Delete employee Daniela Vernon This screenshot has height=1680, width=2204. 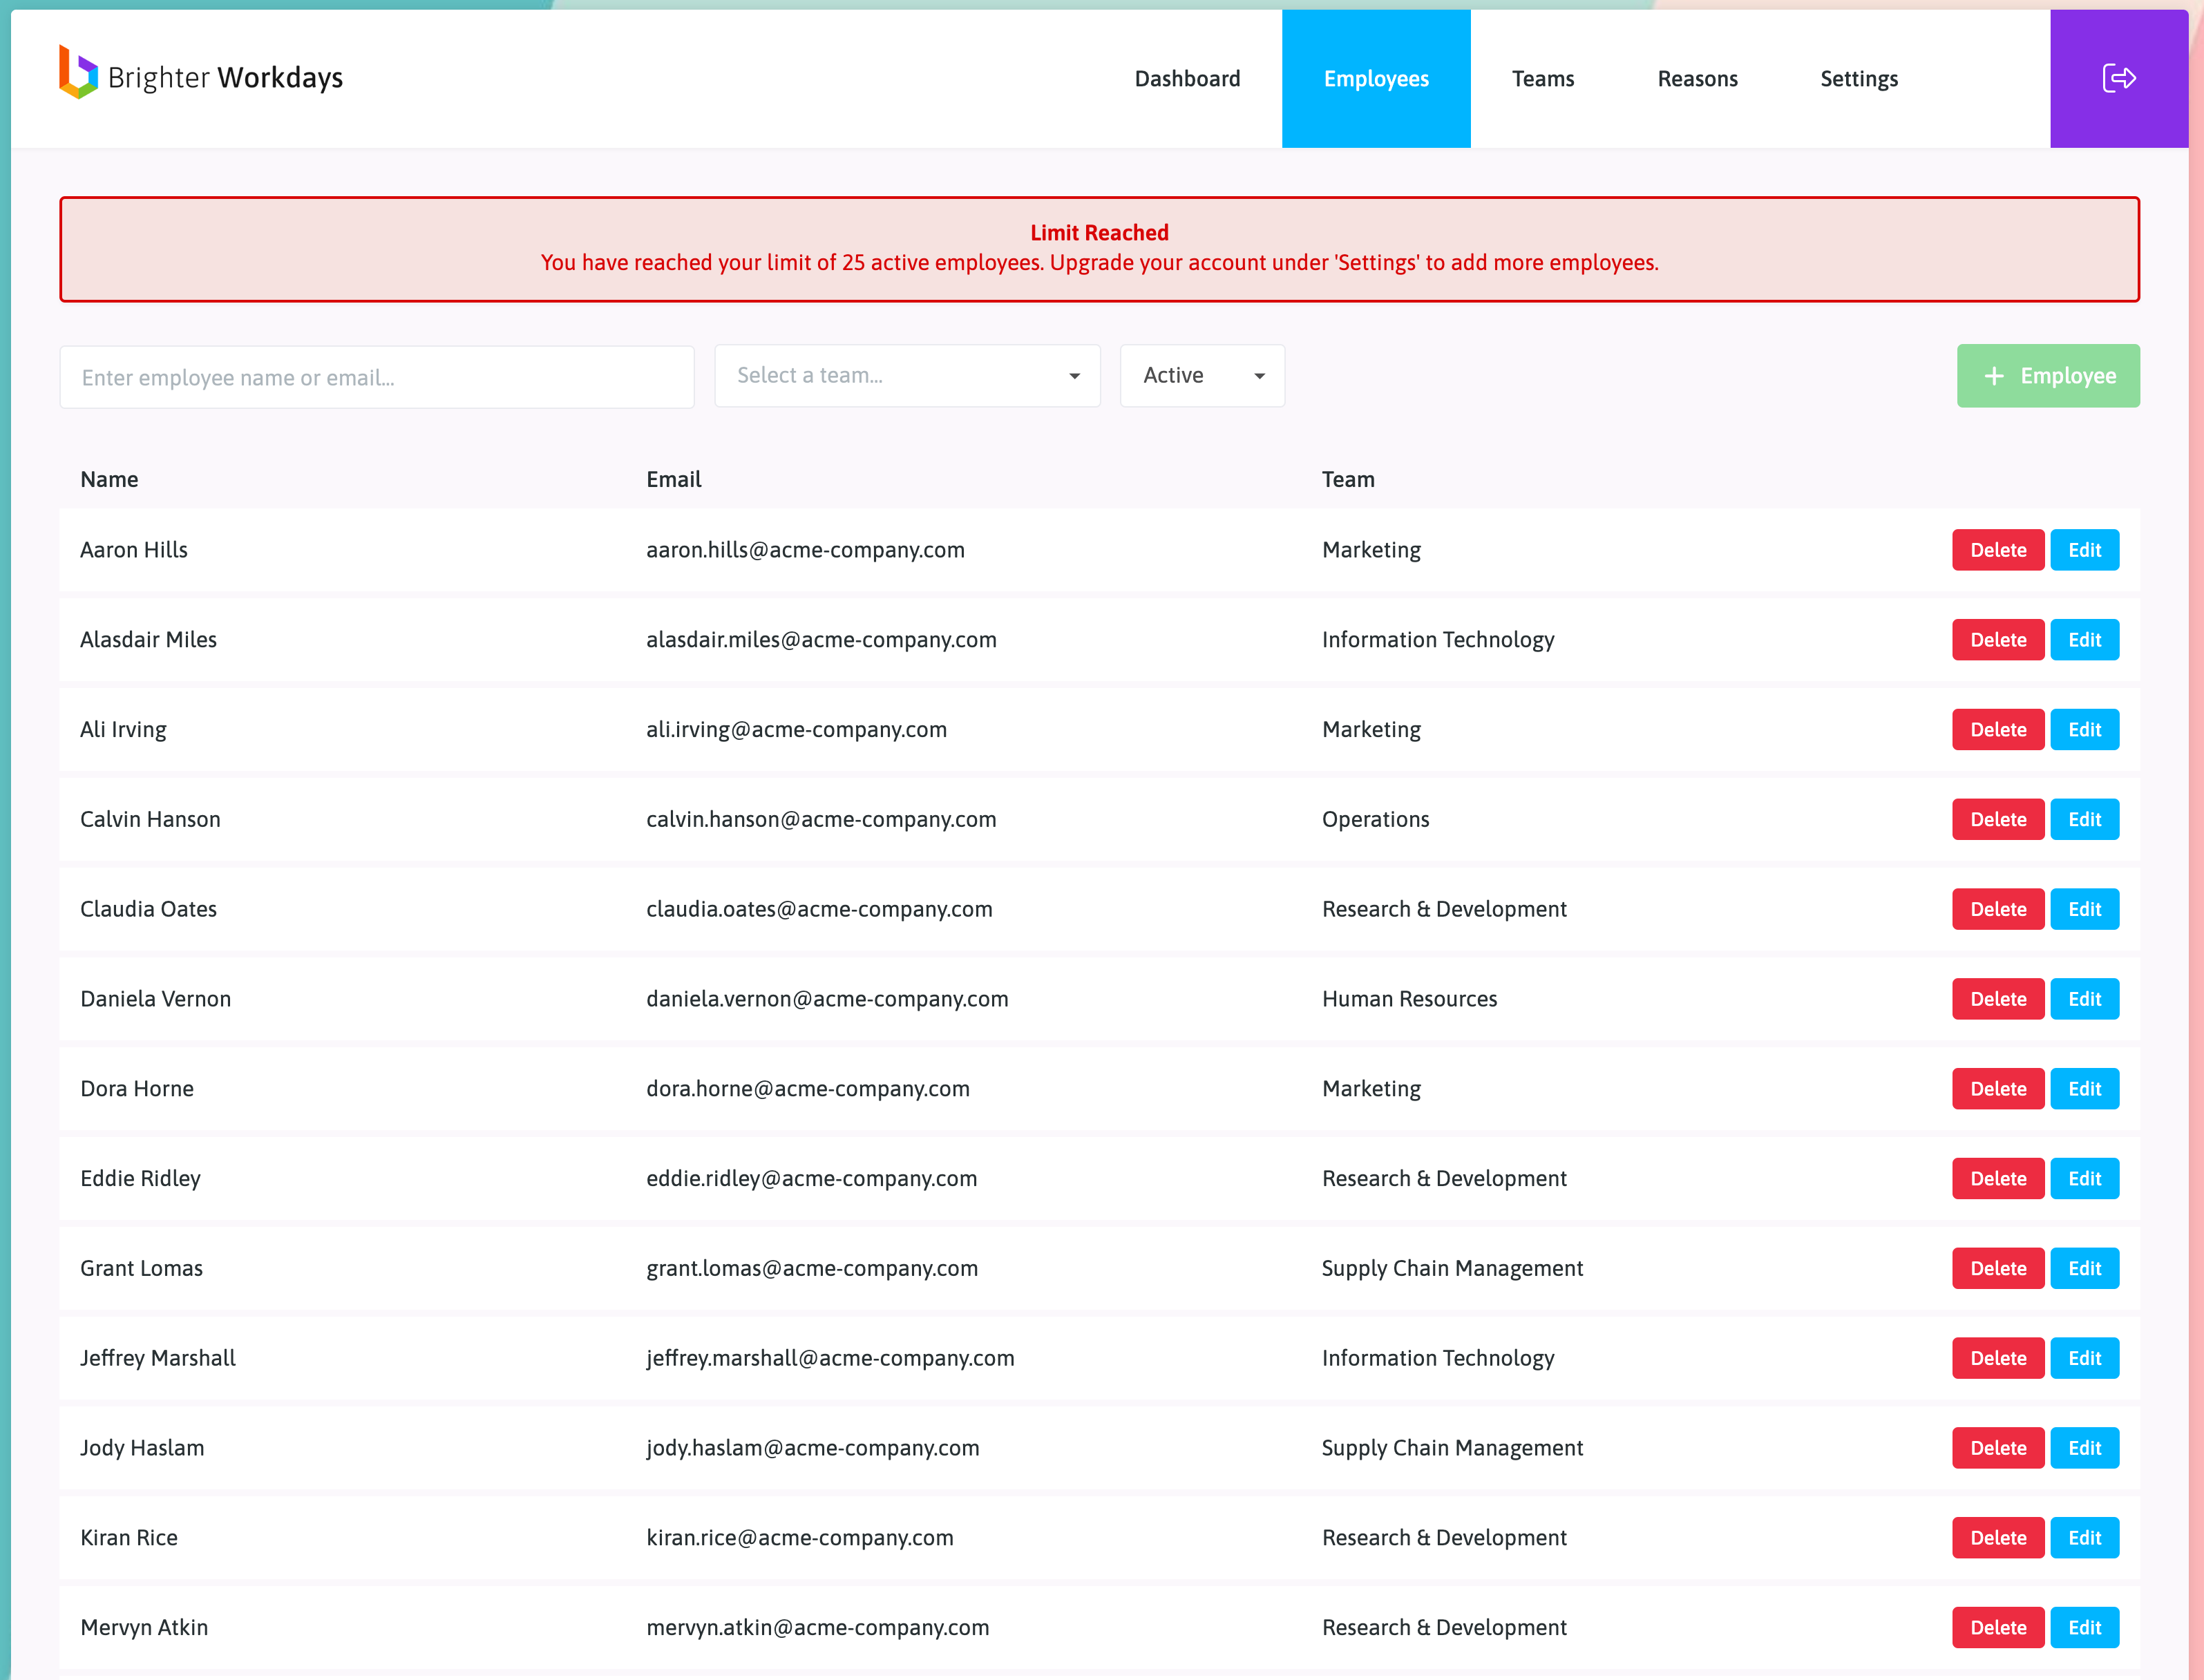(x=1997, y=999)
